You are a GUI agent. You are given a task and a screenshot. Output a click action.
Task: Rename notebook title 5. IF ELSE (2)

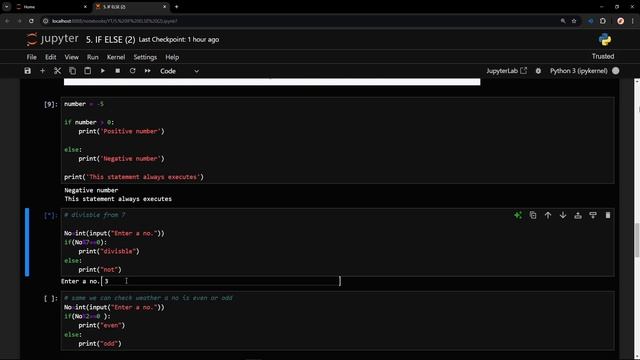pos(110,40)
